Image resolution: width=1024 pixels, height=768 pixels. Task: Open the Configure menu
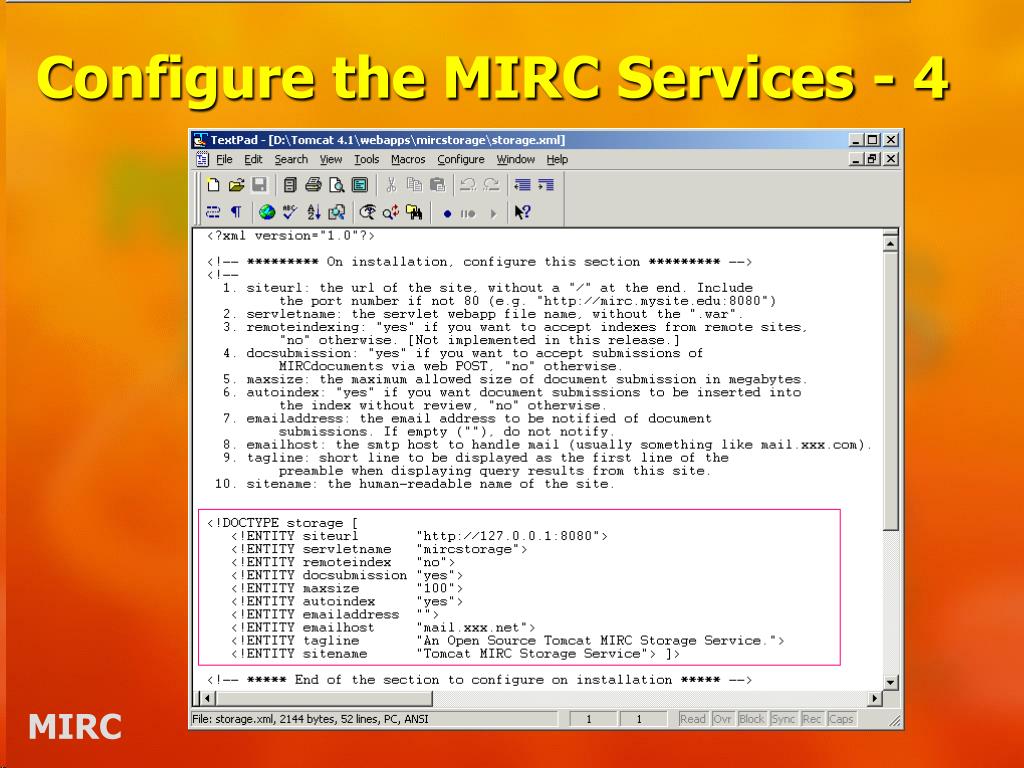click(x=461, y=159)
